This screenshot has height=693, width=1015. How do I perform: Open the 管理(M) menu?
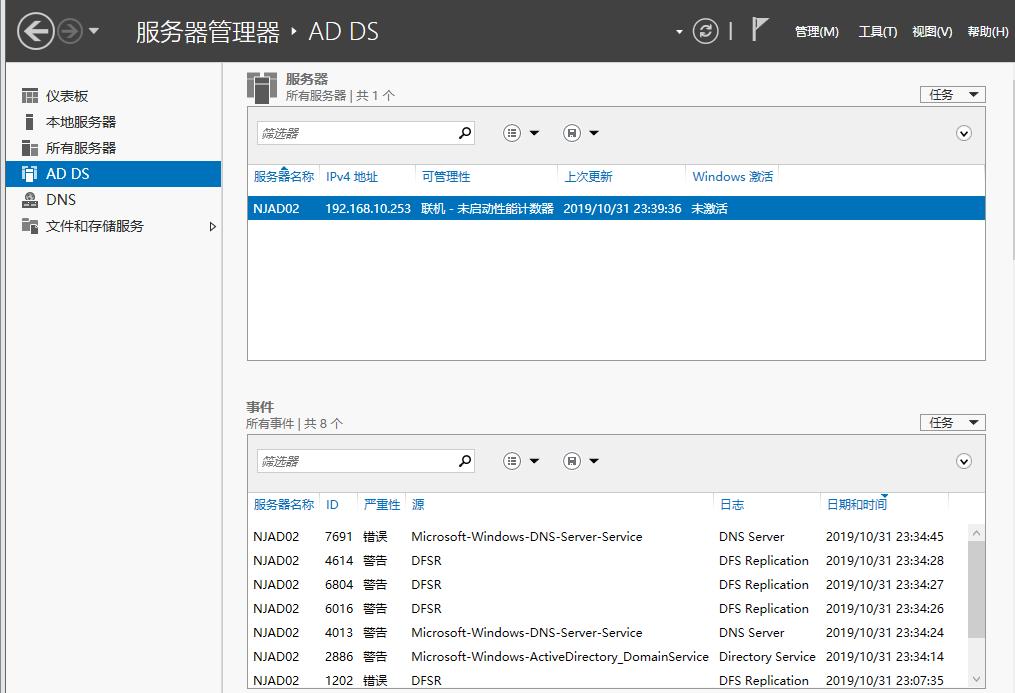817,31
